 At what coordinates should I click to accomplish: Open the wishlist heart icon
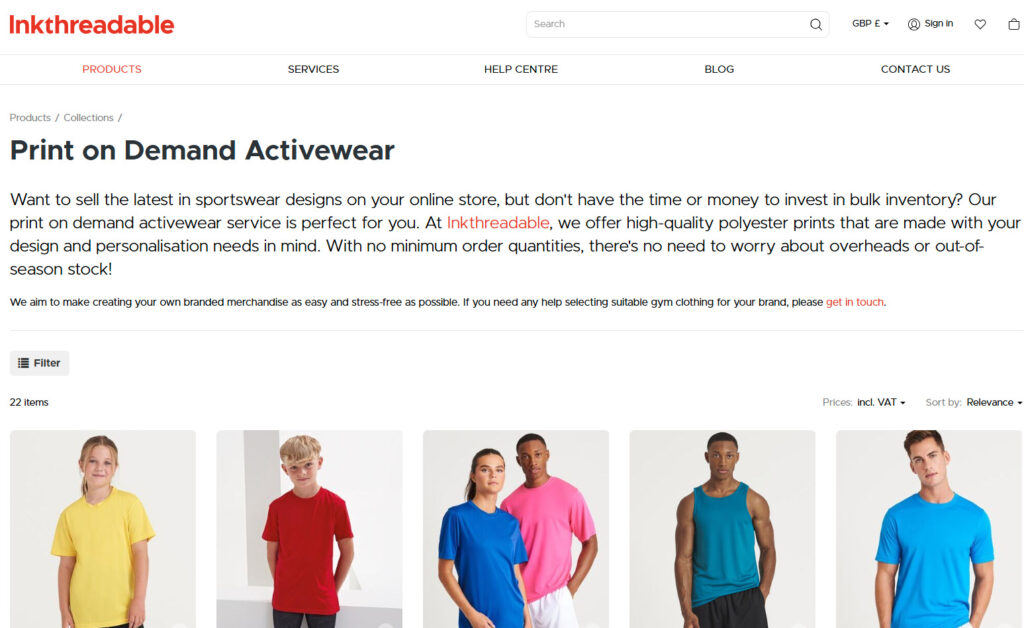pyautogui.click(x=980, y=24)
